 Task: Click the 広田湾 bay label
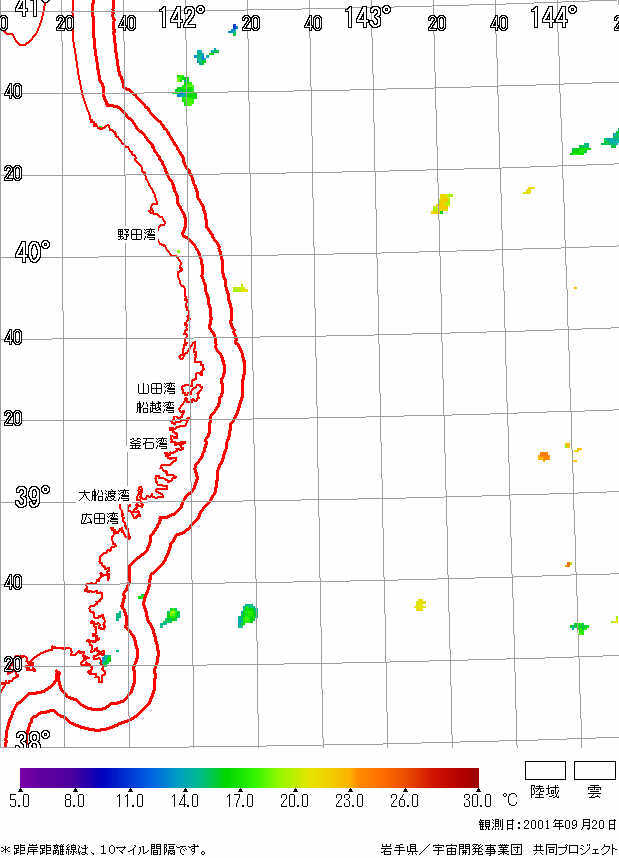click(99, 518)
